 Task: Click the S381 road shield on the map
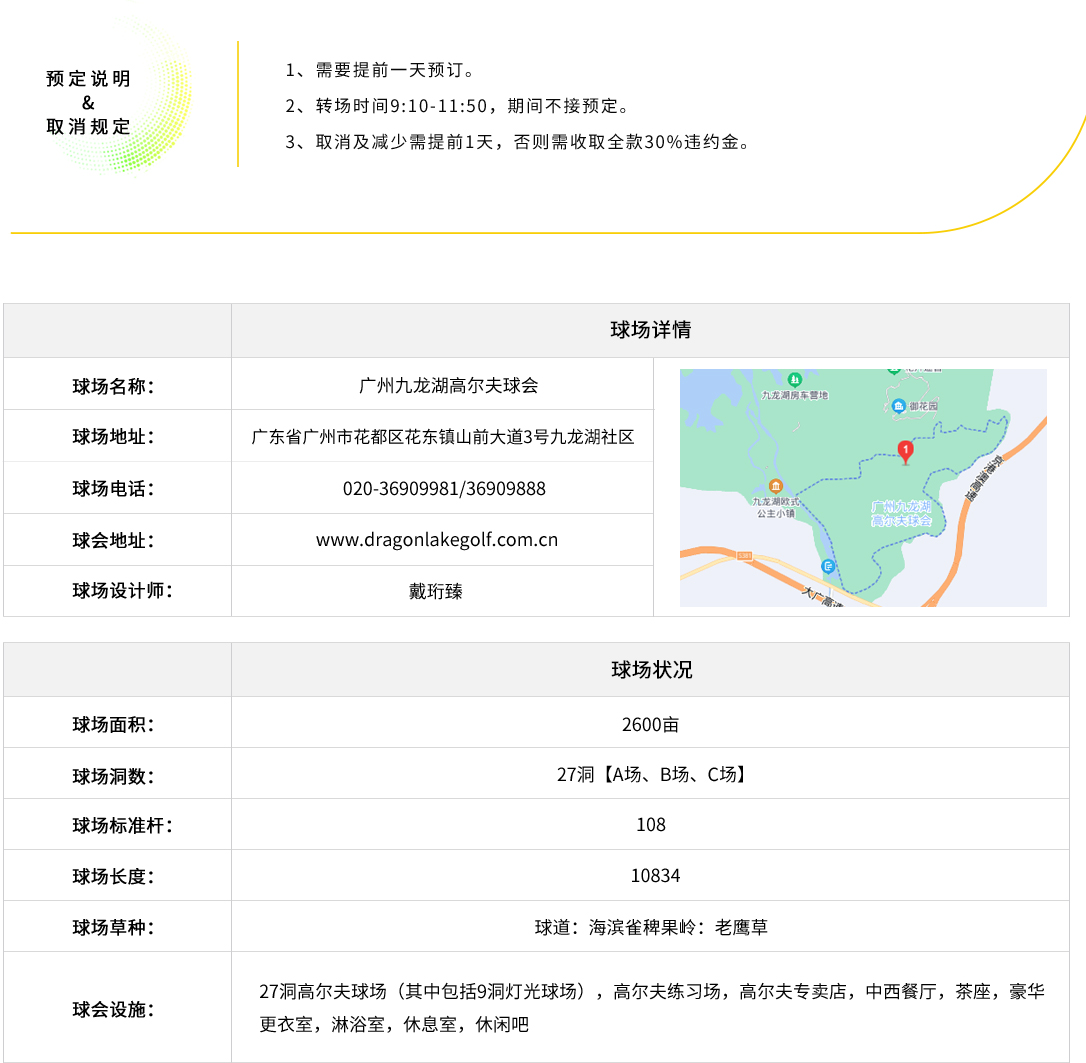[x=743, y=555]
